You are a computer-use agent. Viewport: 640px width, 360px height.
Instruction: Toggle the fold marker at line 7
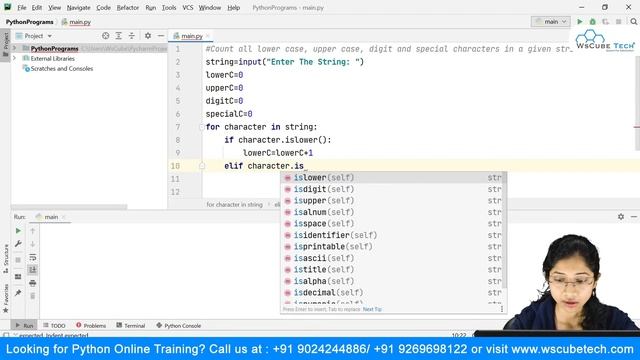[202, 127]
